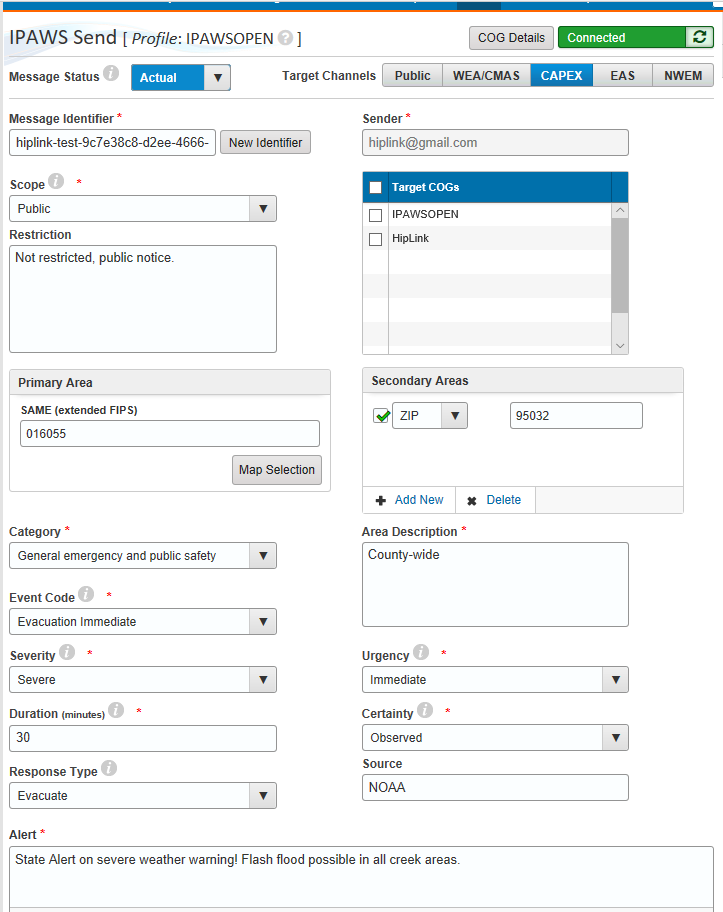This screenshot has height=912, width=723.
Task: Check the IPAWSOPEN target COG checkbox
Action: coord(375,215)
